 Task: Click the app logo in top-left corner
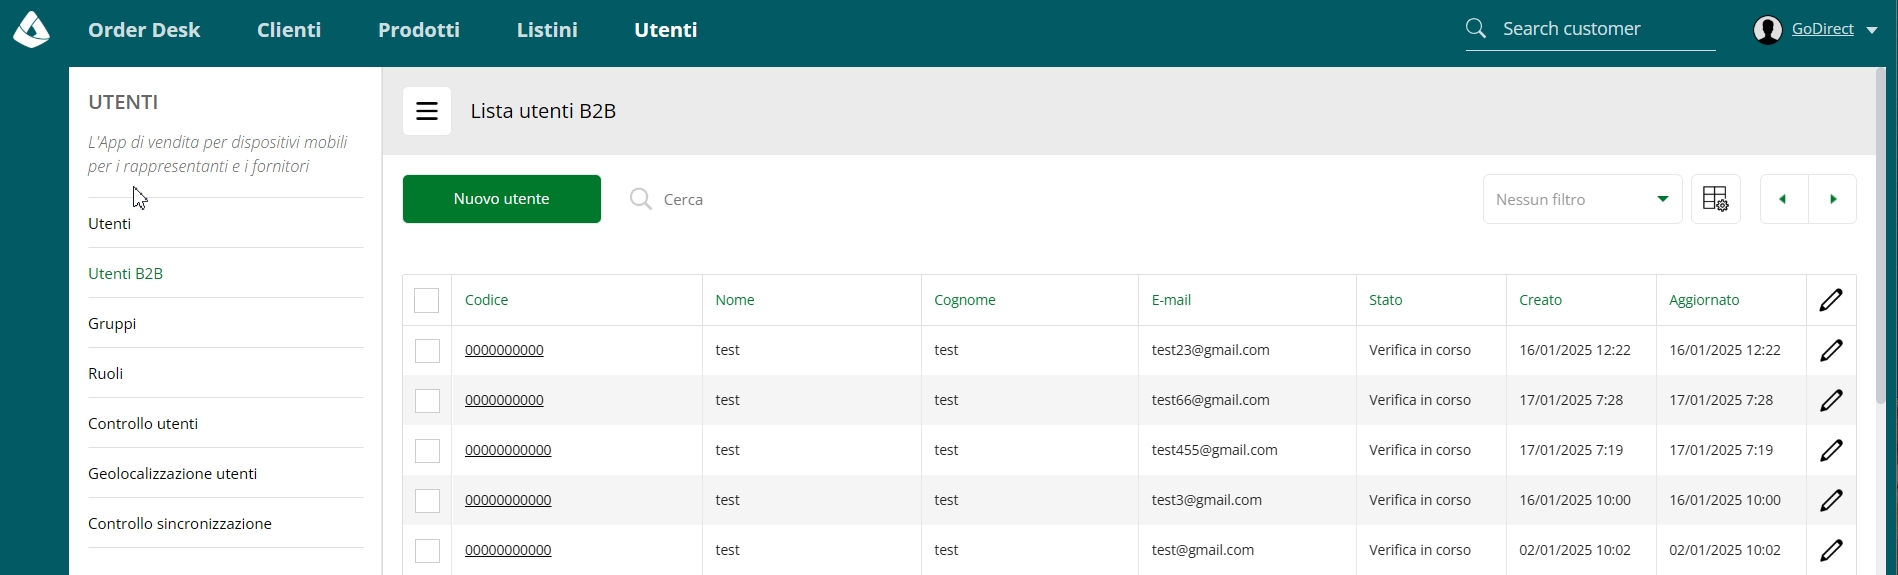[31, 30]
